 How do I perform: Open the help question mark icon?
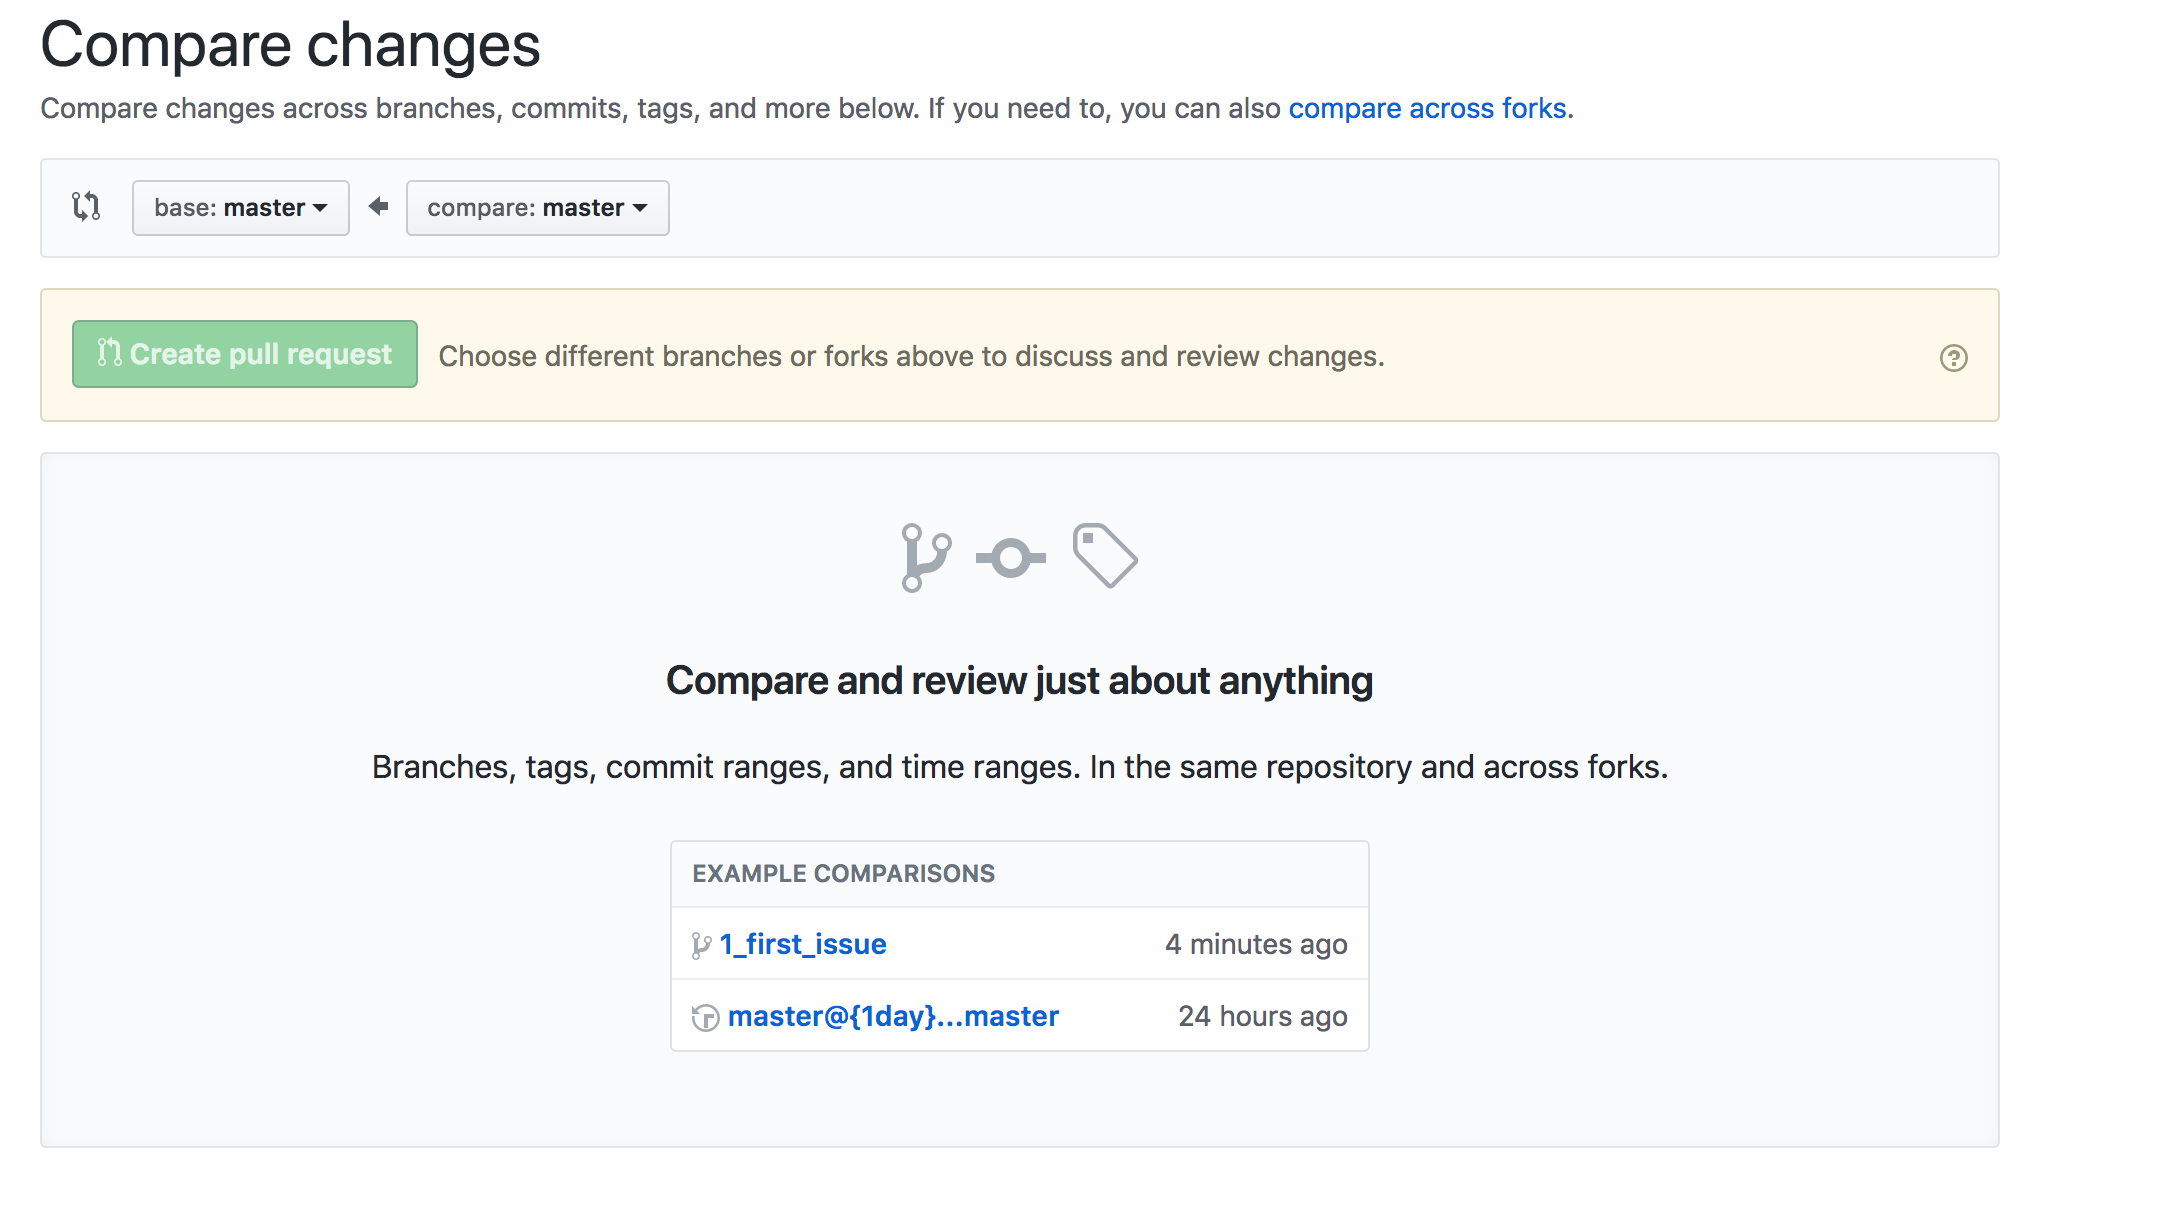pos(1954,357)
